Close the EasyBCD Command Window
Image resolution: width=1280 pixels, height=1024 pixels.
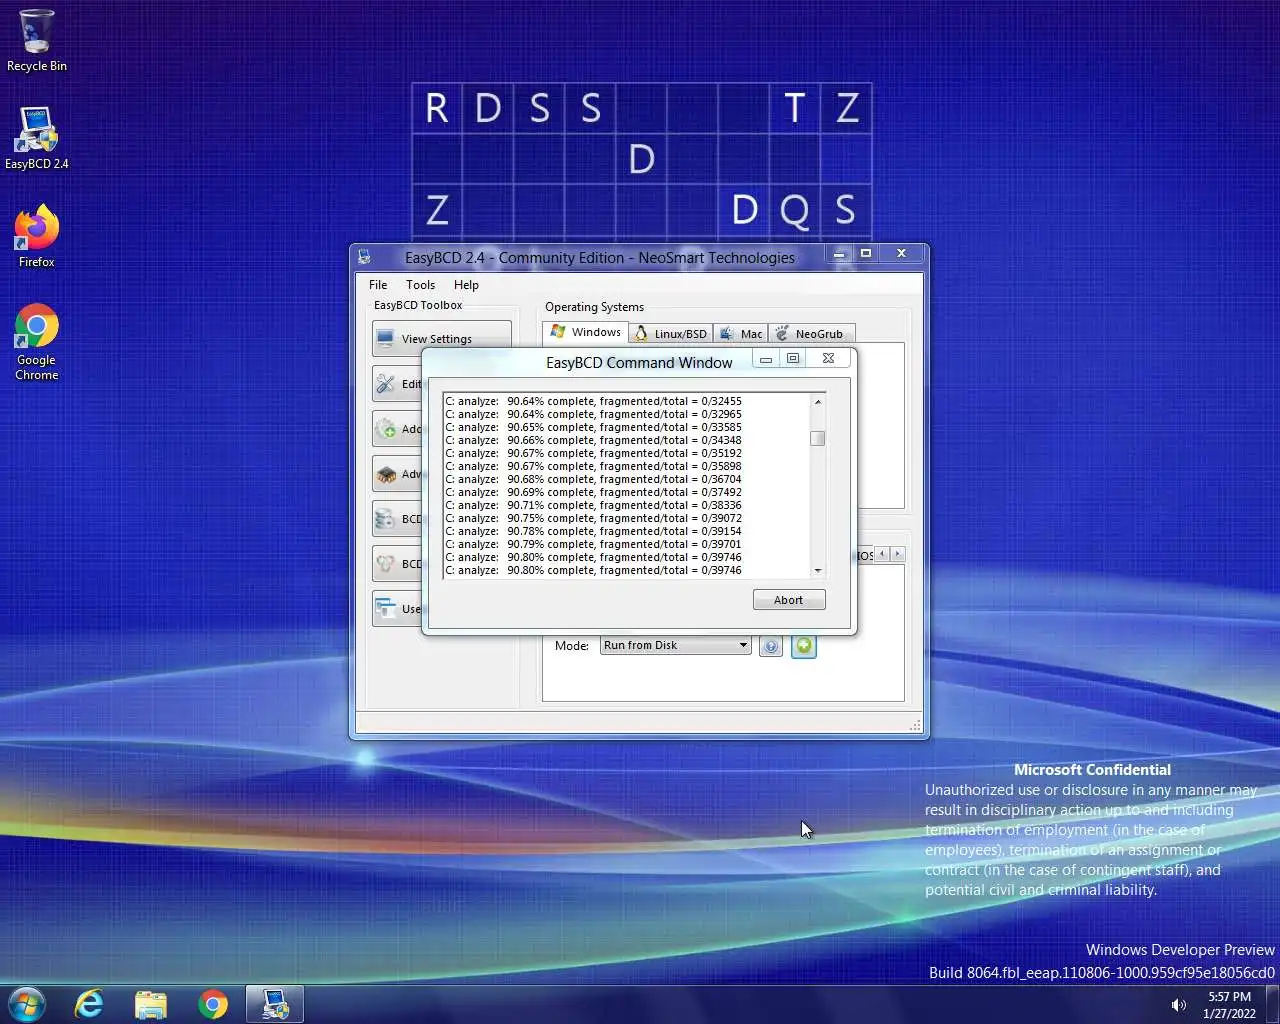pyautogui.click(x=828, y=358)
